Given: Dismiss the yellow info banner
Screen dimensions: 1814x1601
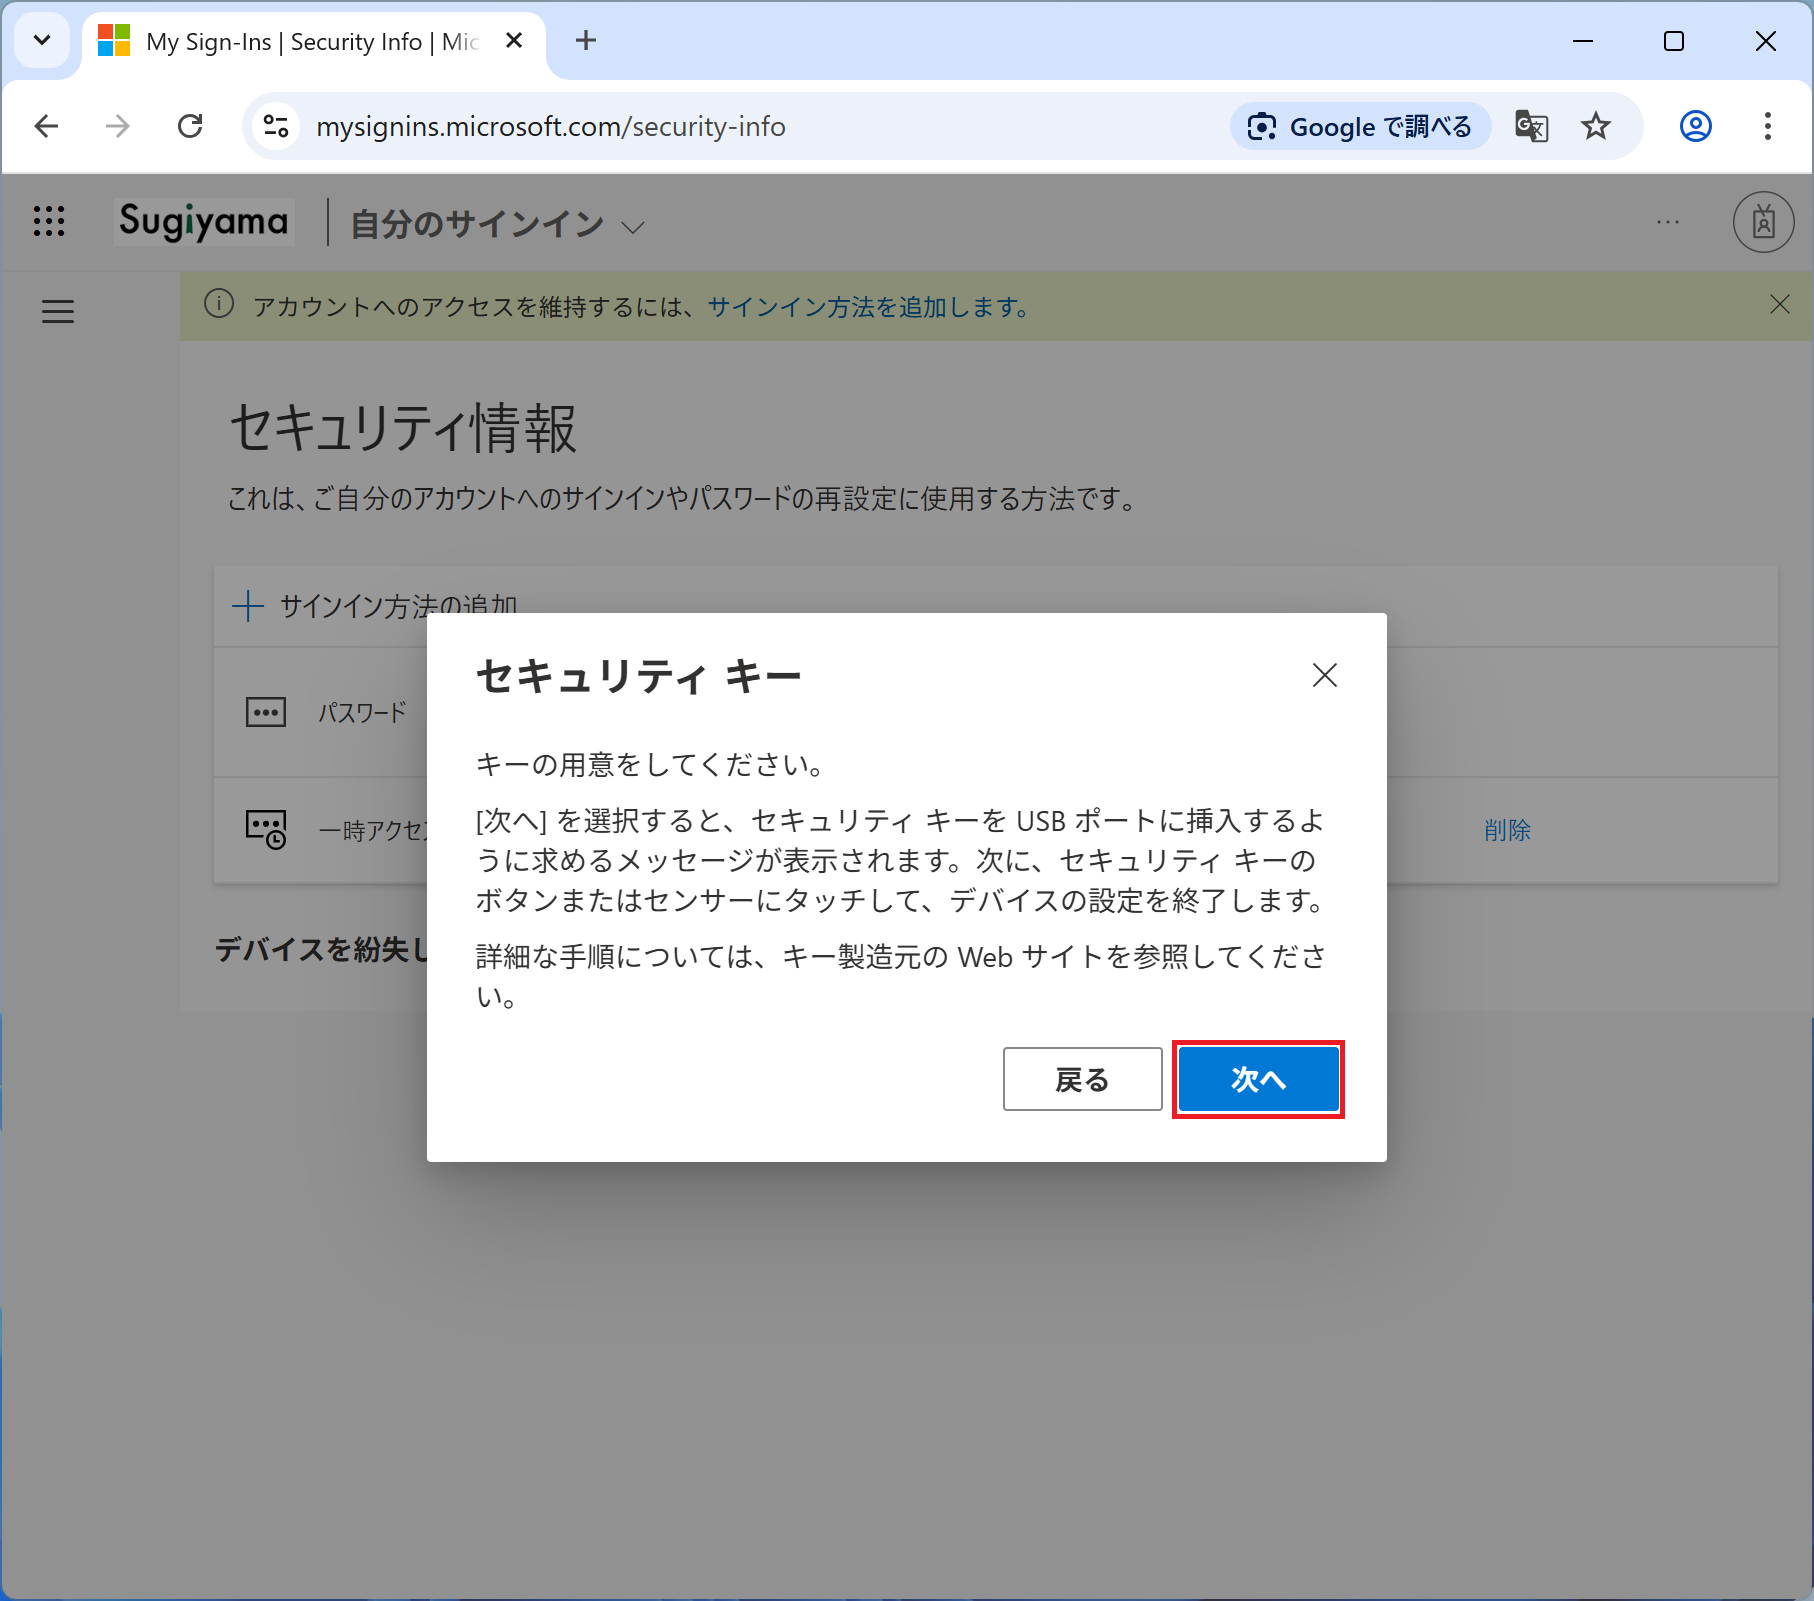Looking at the screenshot, I should click(x=1779, y=305).
